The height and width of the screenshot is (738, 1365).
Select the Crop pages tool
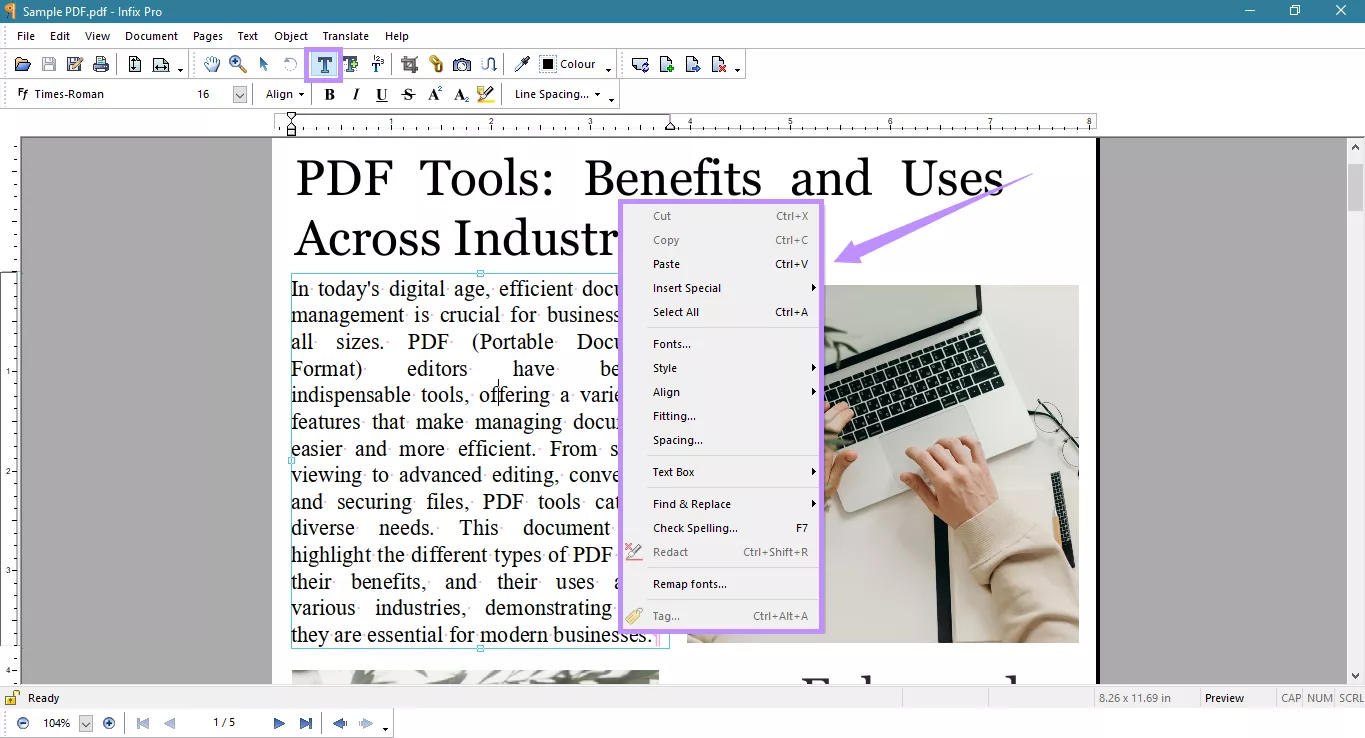coord(409,64)
